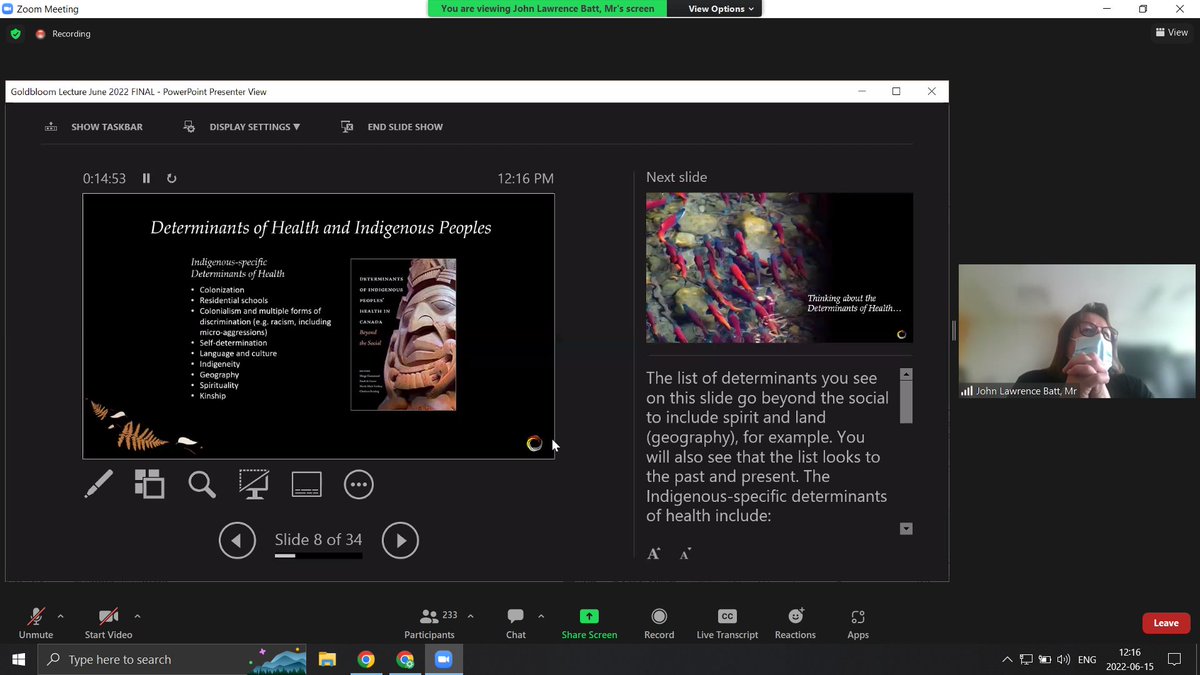Click the green encryption shield icon

[x=15, y=33]
